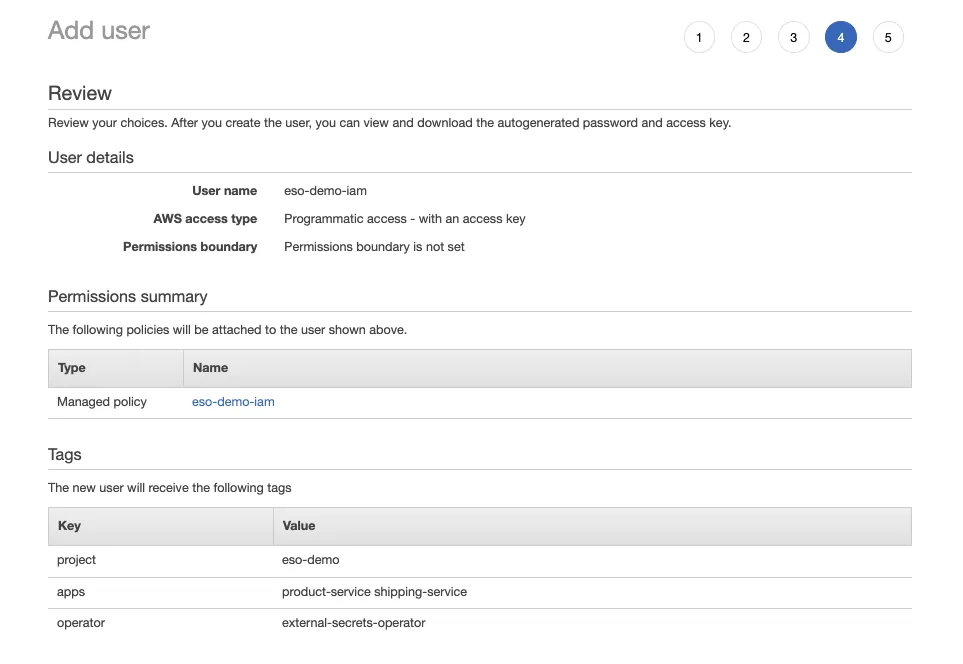This screenshot has height=664, width=963.
Task: Select the project tag row
Action: 76,560
